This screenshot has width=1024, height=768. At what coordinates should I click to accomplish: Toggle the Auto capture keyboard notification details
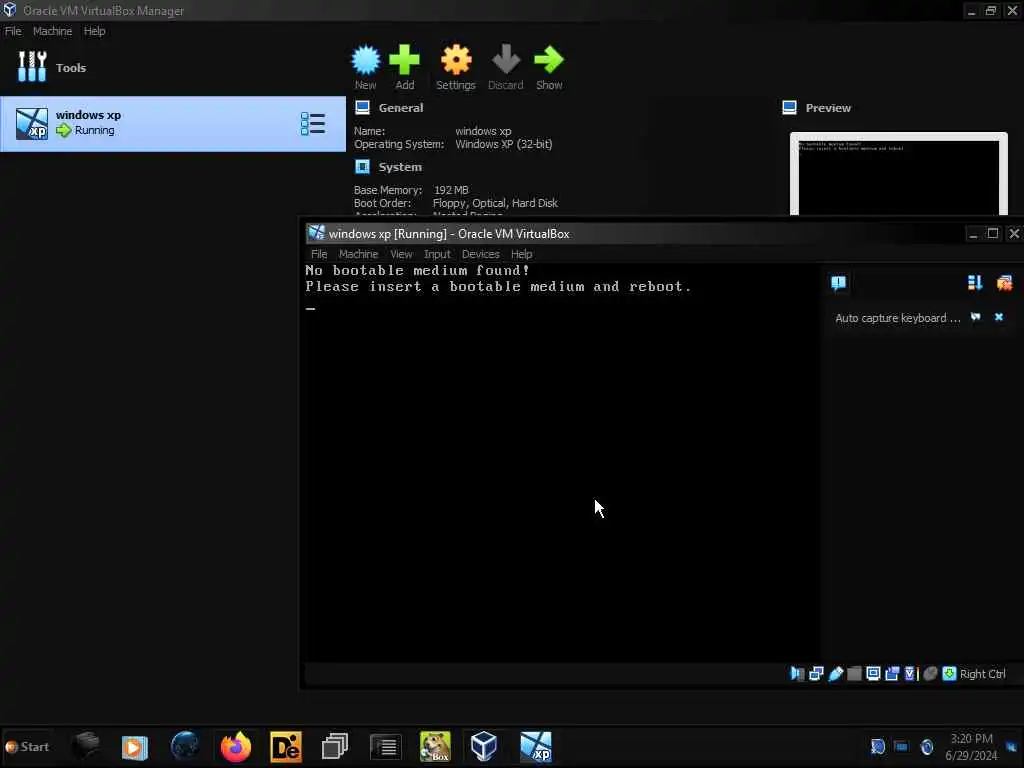(976, 317)
